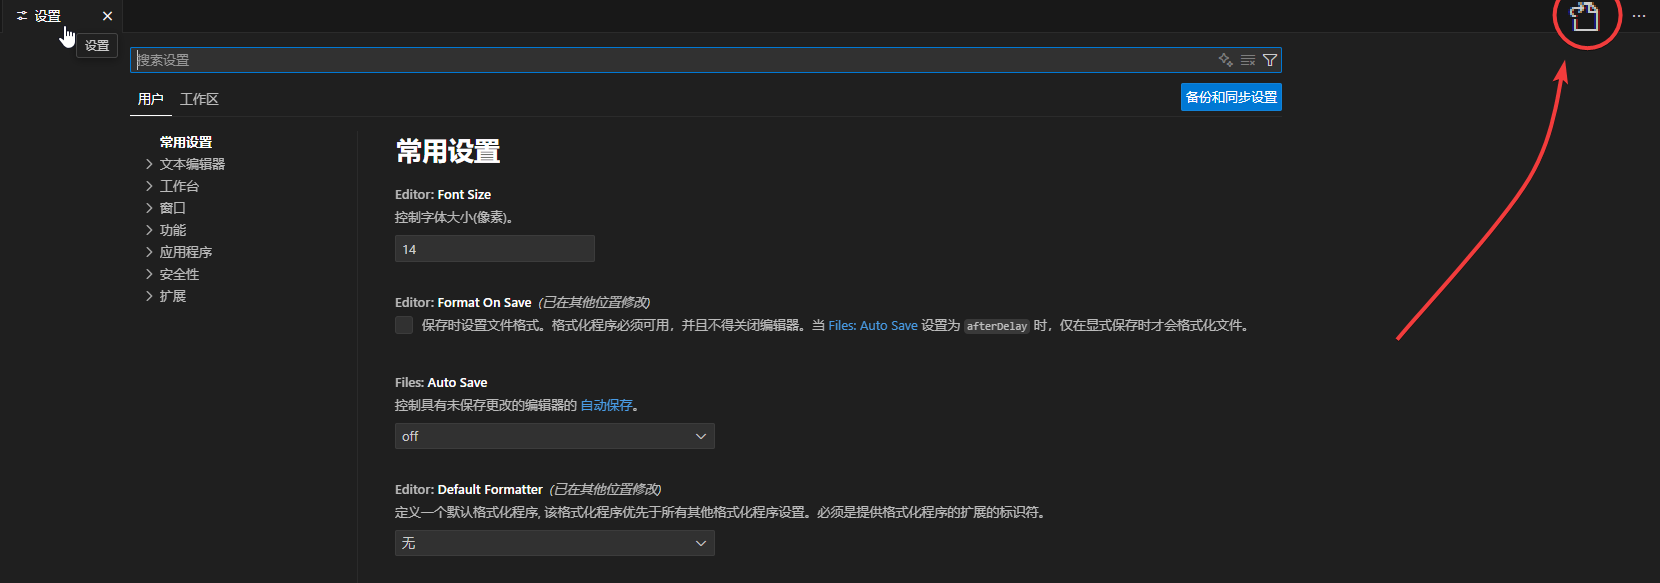Select 常用设置 in the settings tree
The height and width of the screenshot is (583, 1660).
[186, 142]
